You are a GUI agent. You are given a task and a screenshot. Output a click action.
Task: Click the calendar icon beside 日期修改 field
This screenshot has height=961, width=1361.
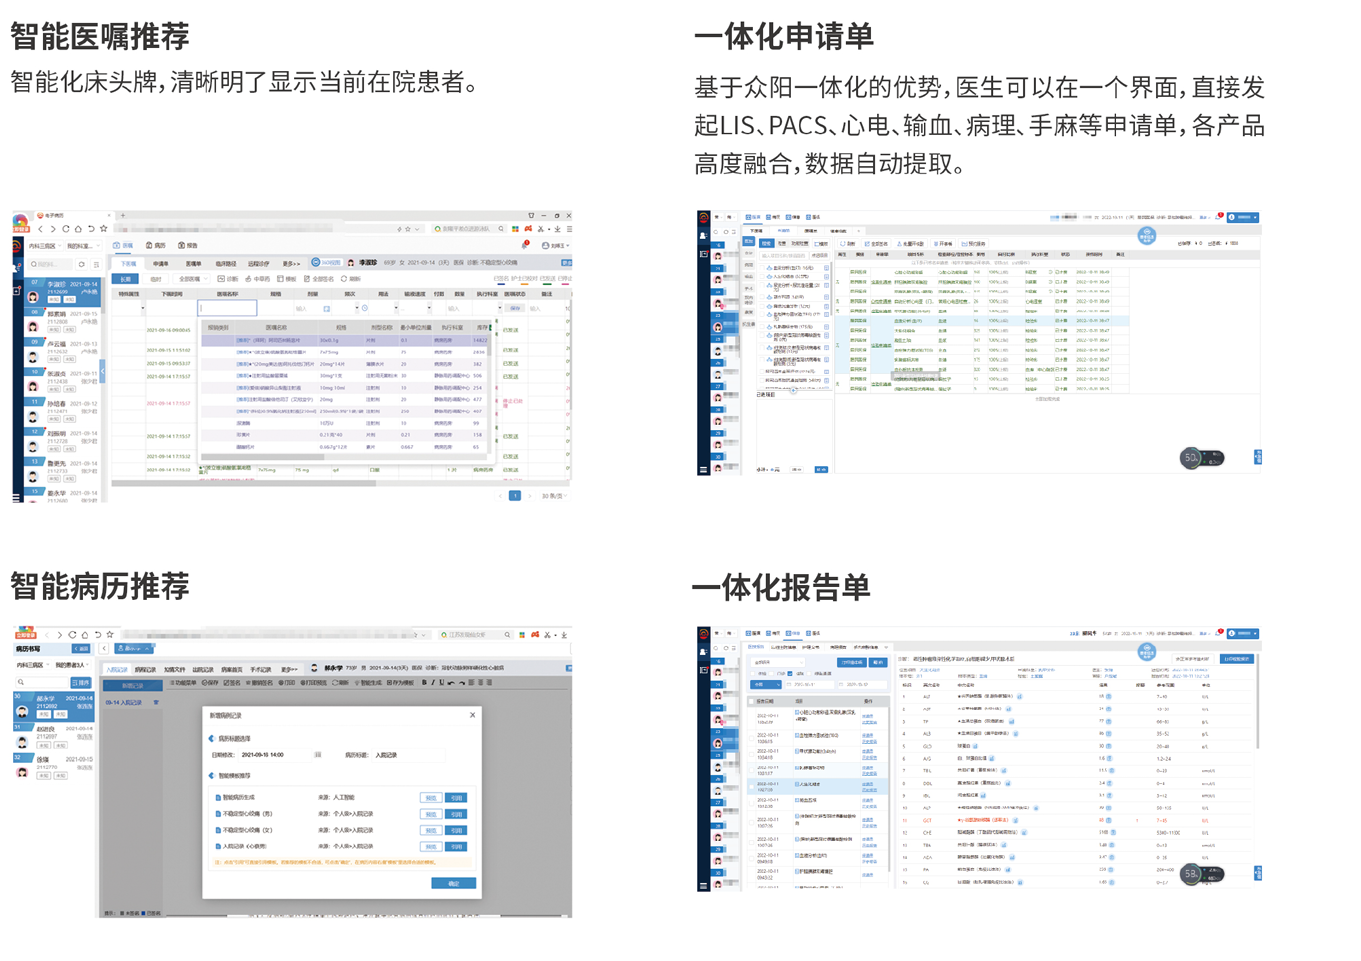click(x=318, y=755)
